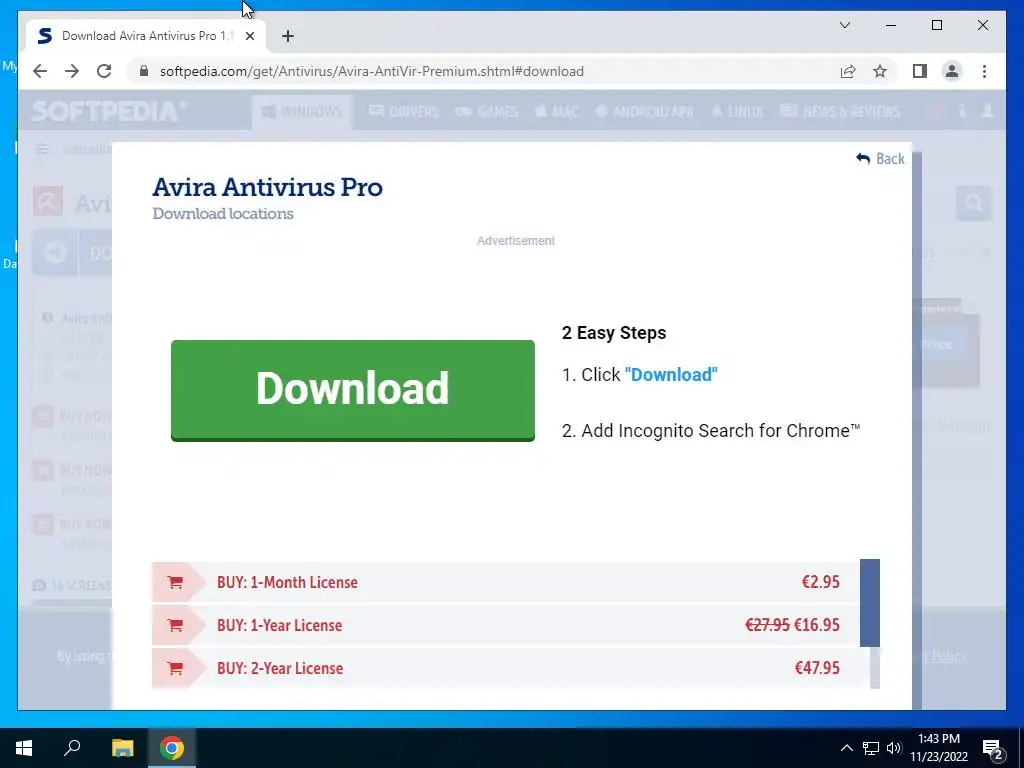Click the cart icon for 2-Year License
This screenshot has width=1024, height=768.
pyautogui.click(x=174, y=668)
